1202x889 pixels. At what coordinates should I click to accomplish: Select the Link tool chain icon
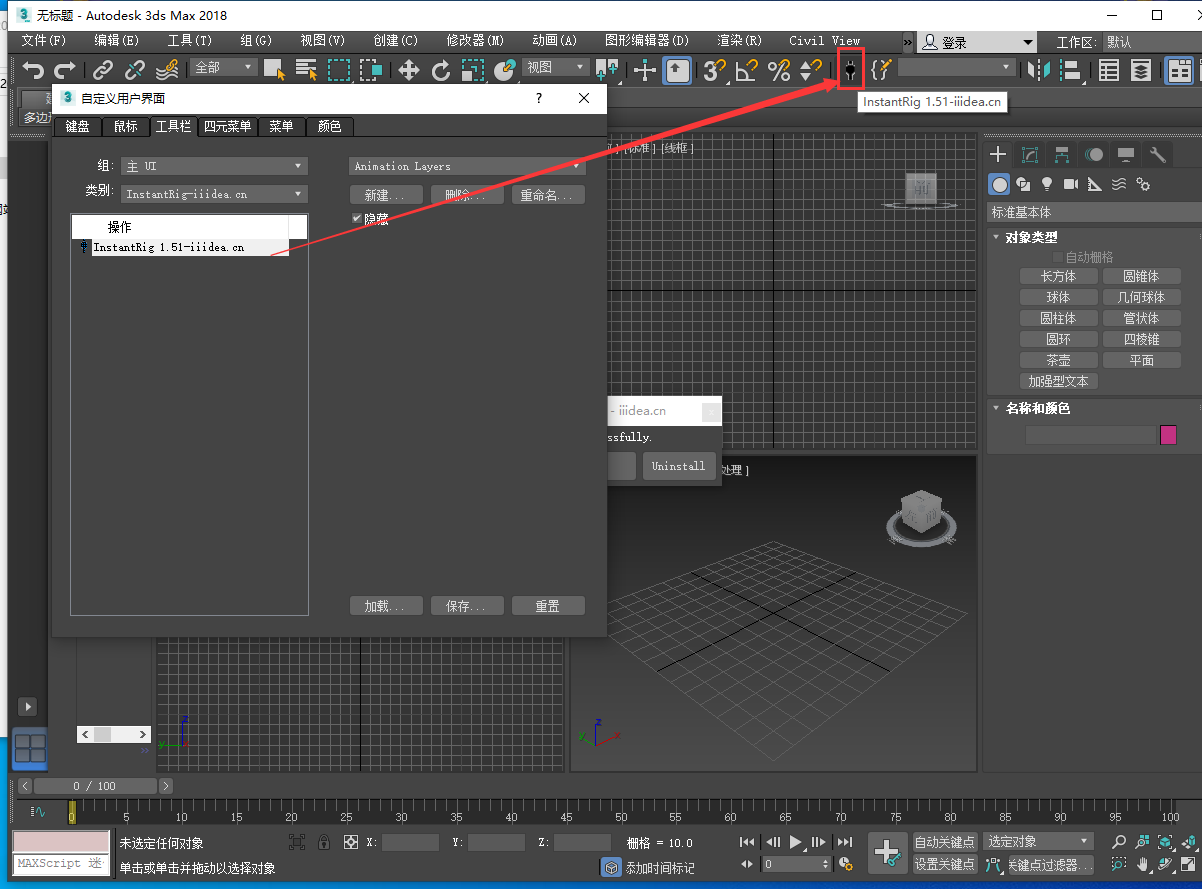click(103, 70)
